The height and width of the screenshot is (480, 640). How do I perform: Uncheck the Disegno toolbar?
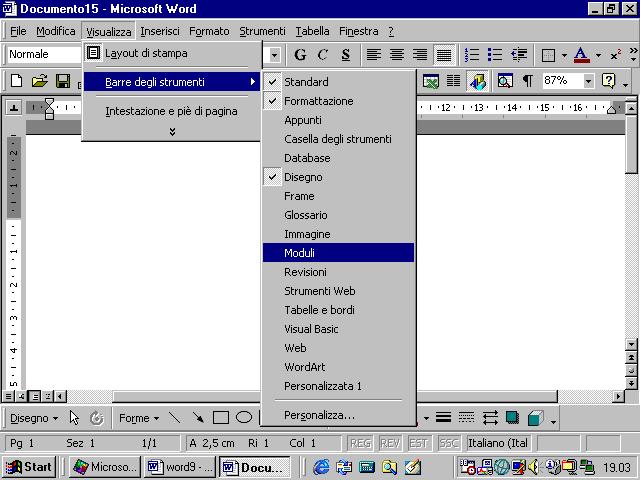click(338, 177)
